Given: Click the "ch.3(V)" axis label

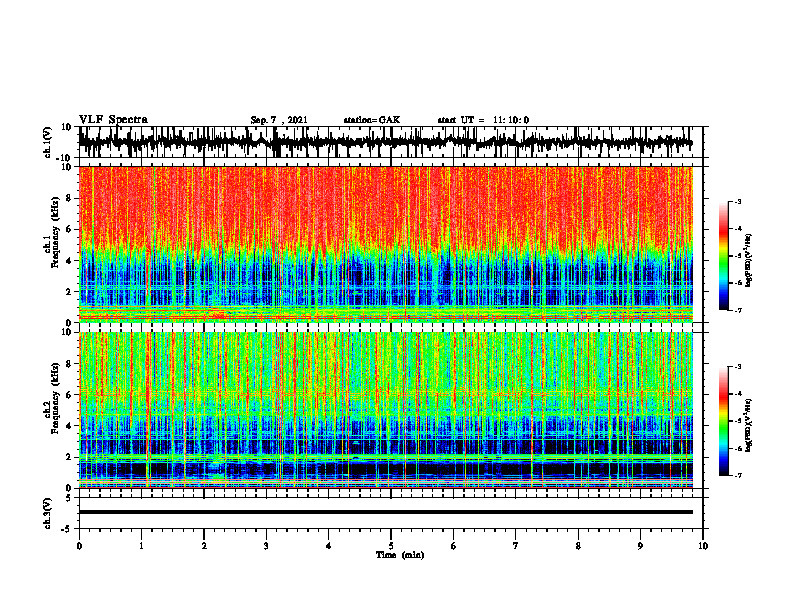Looking at the screenshot, I should pos(47,513).
